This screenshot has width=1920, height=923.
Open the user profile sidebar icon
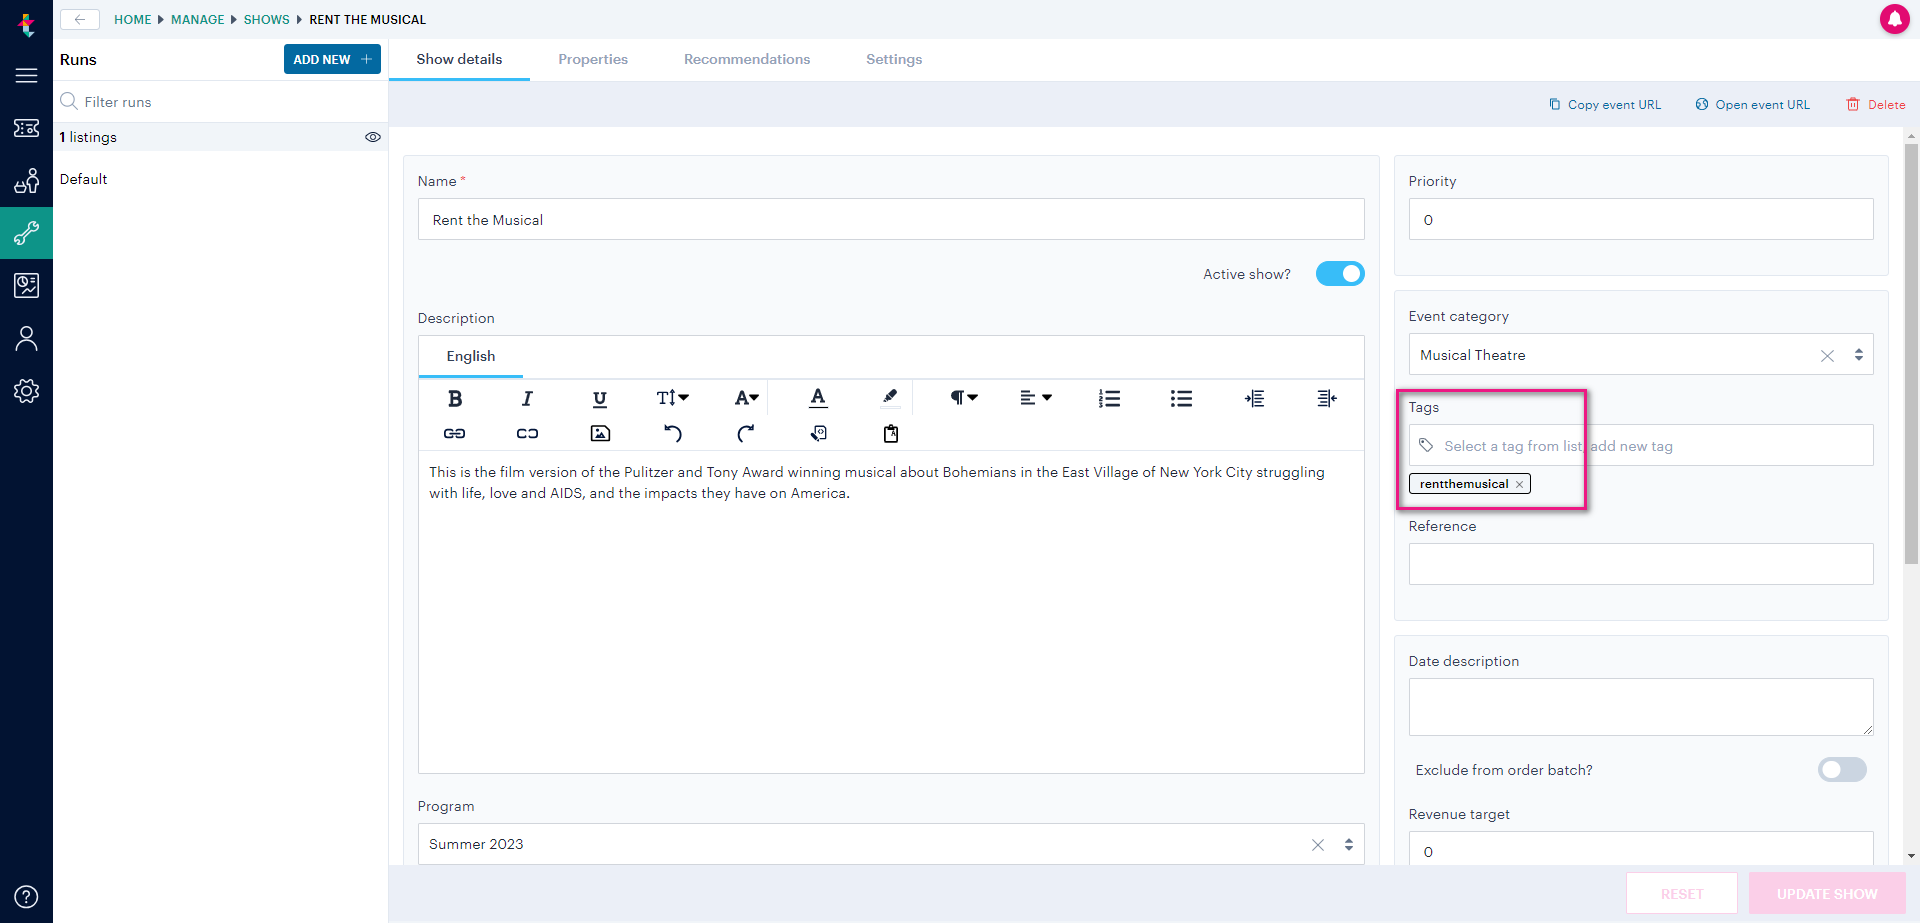pos(27,339)
